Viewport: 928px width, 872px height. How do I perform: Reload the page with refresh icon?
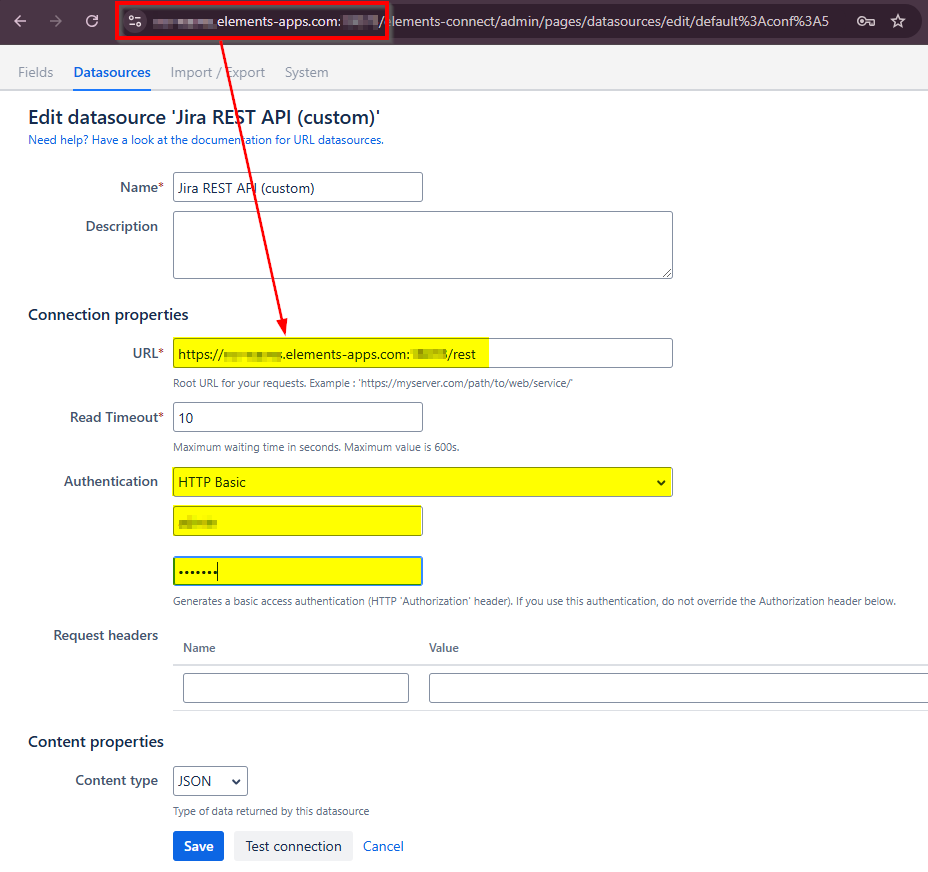click(x=92, y=21)
